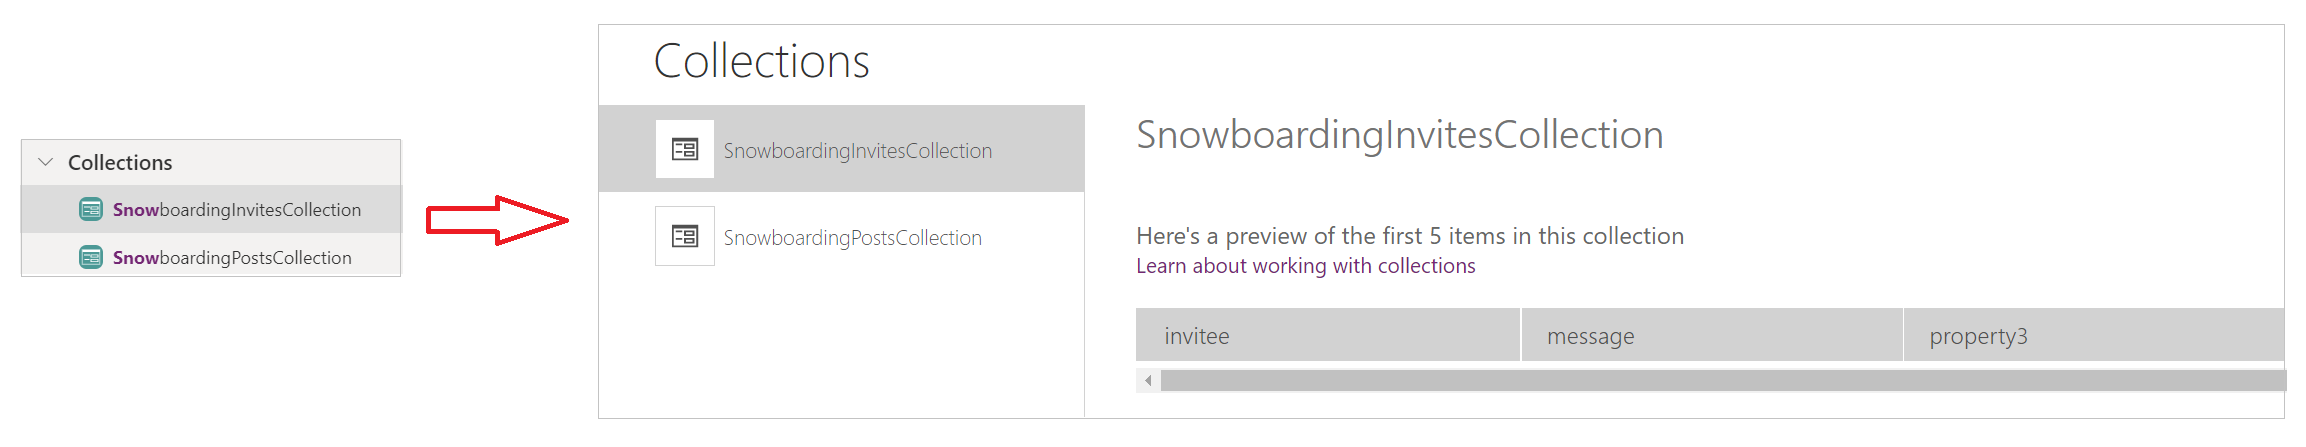Viewport: 2306px width, 447px height.
Task: Collapse the Collections tree chevron
Action: [x=46, y=162]
